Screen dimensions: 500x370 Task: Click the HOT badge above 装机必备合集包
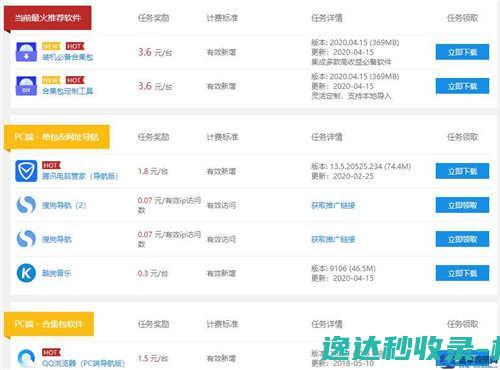(x=75, y=46)
